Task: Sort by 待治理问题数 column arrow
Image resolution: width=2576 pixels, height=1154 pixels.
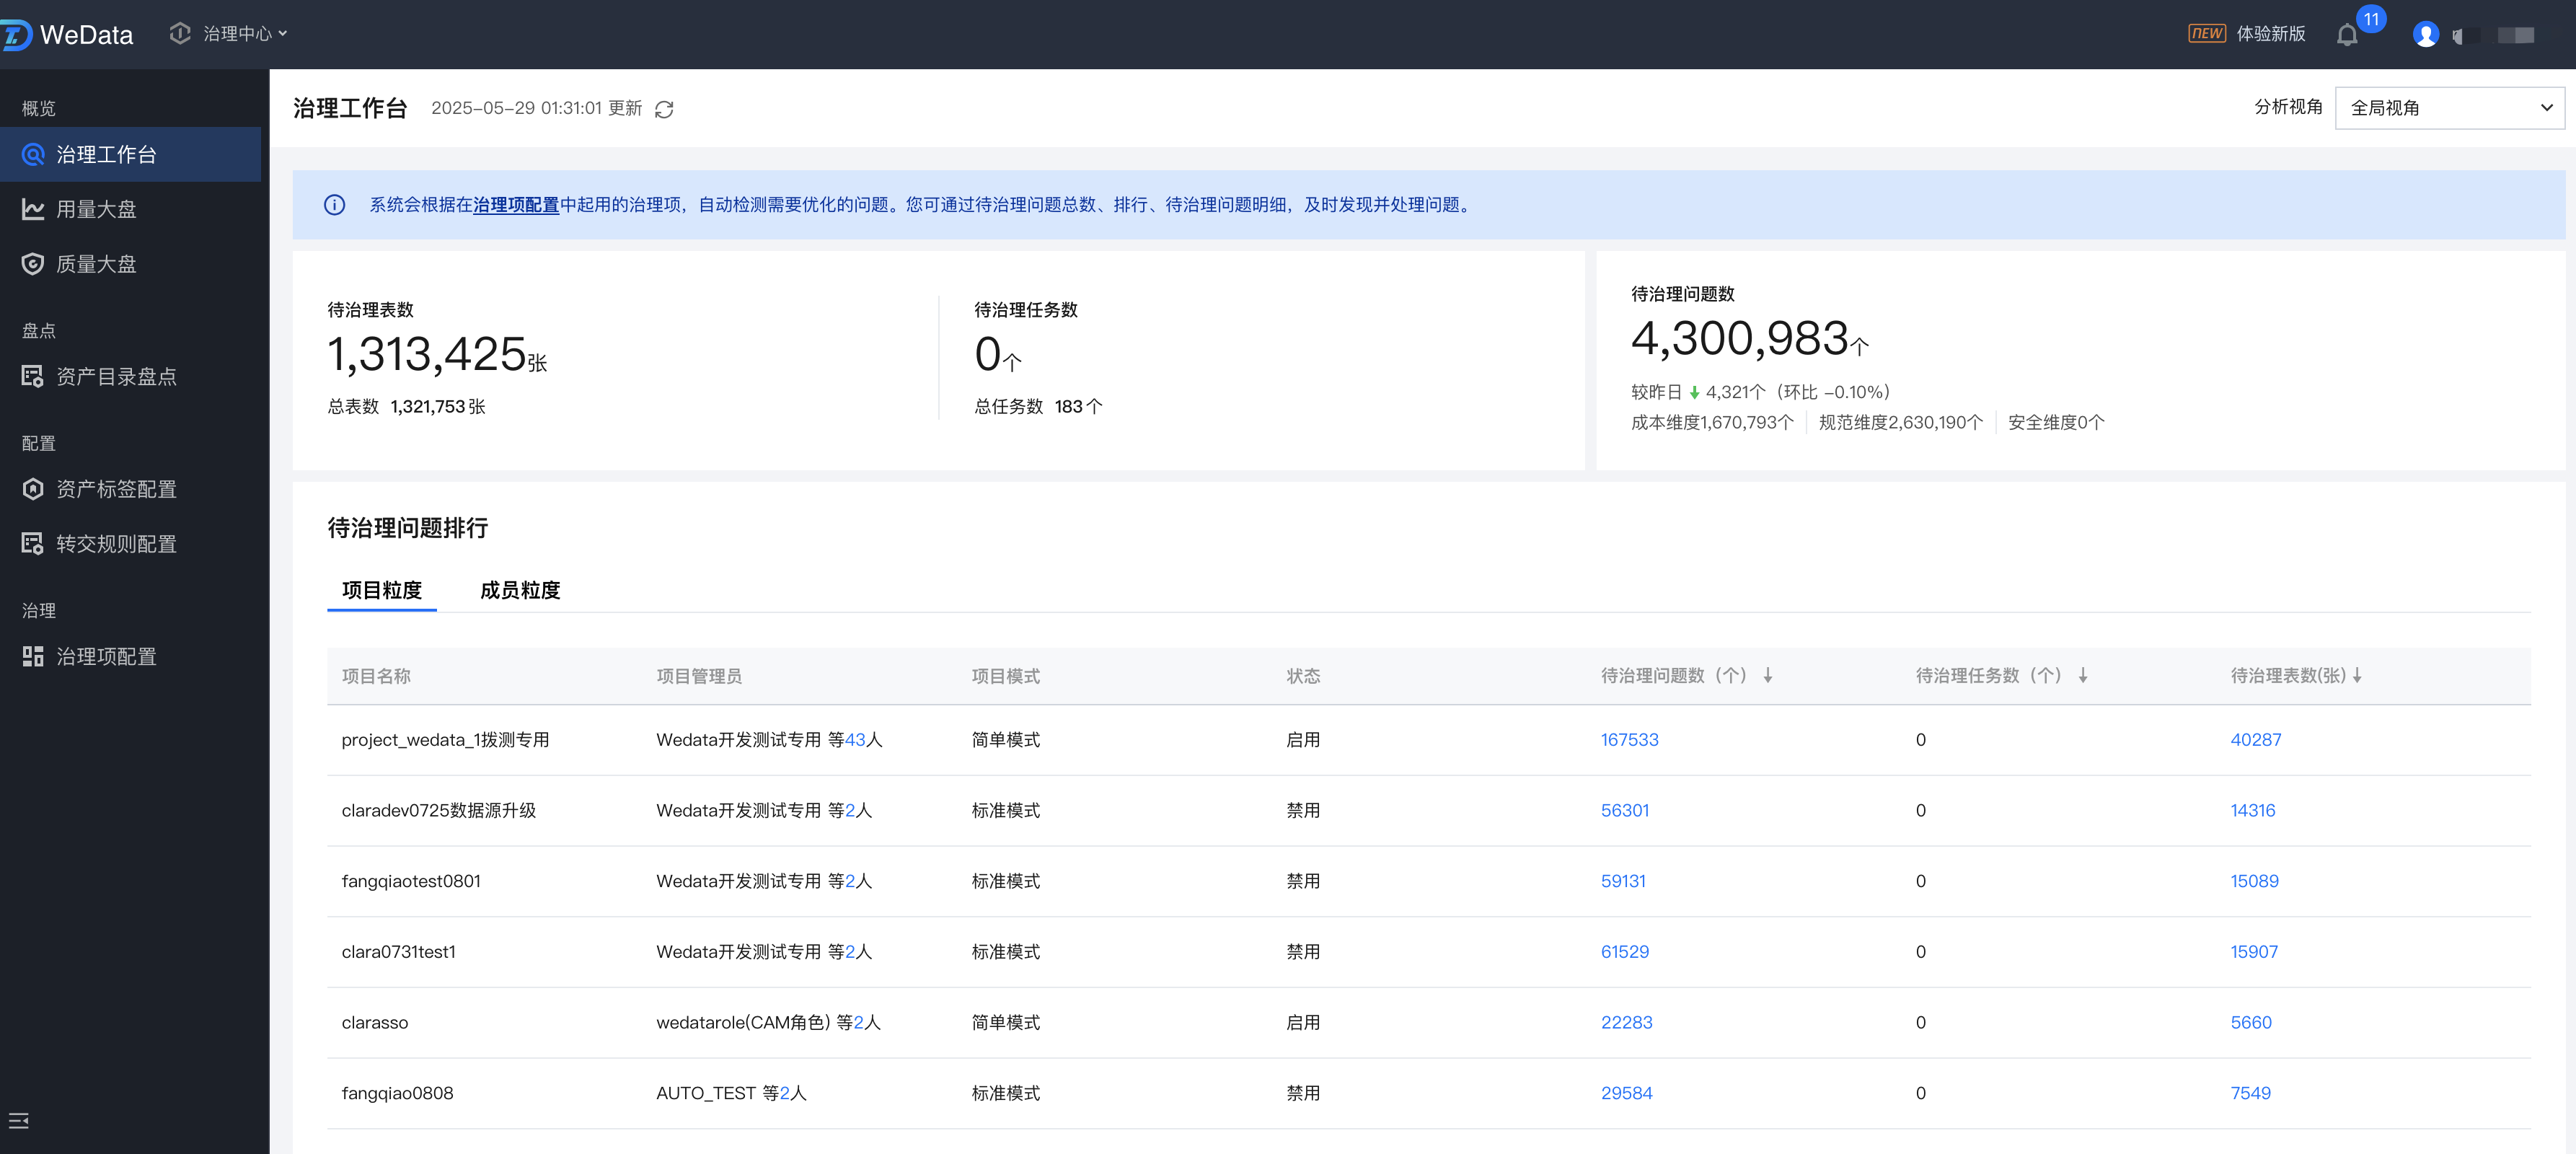Action: pos(1768,676)
